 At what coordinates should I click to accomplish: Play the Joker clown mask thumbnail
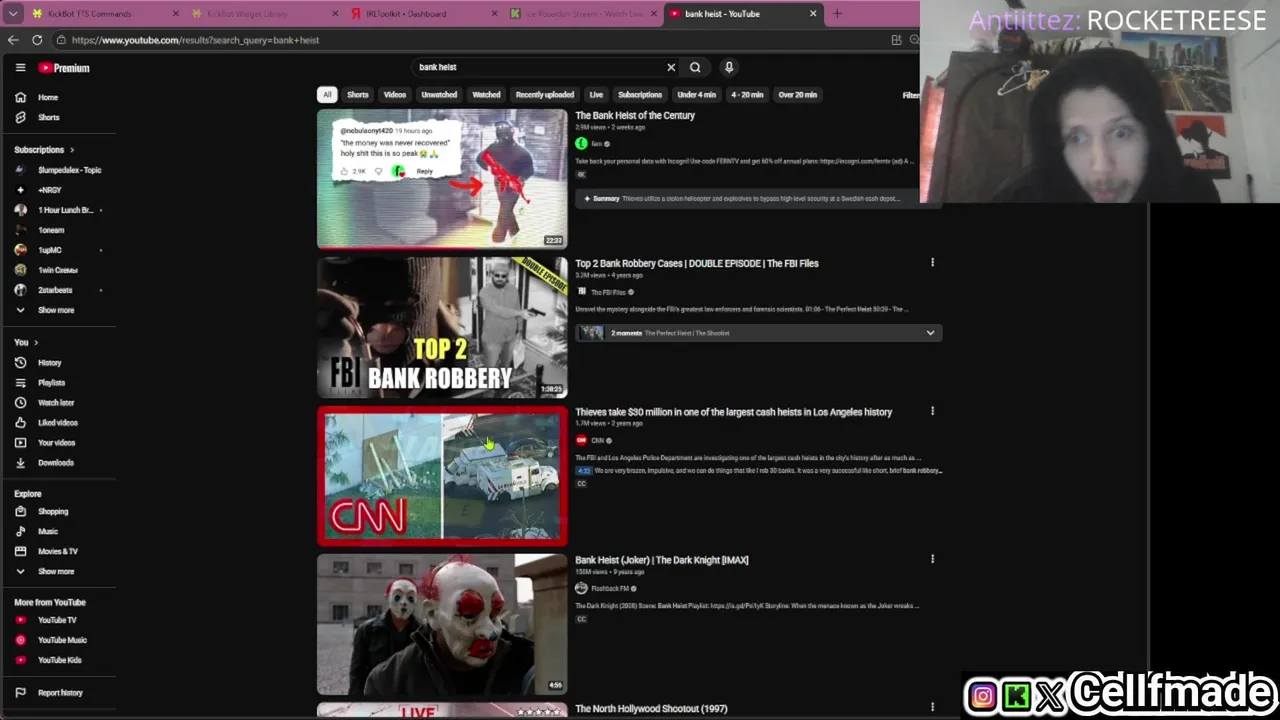[442, 624]
